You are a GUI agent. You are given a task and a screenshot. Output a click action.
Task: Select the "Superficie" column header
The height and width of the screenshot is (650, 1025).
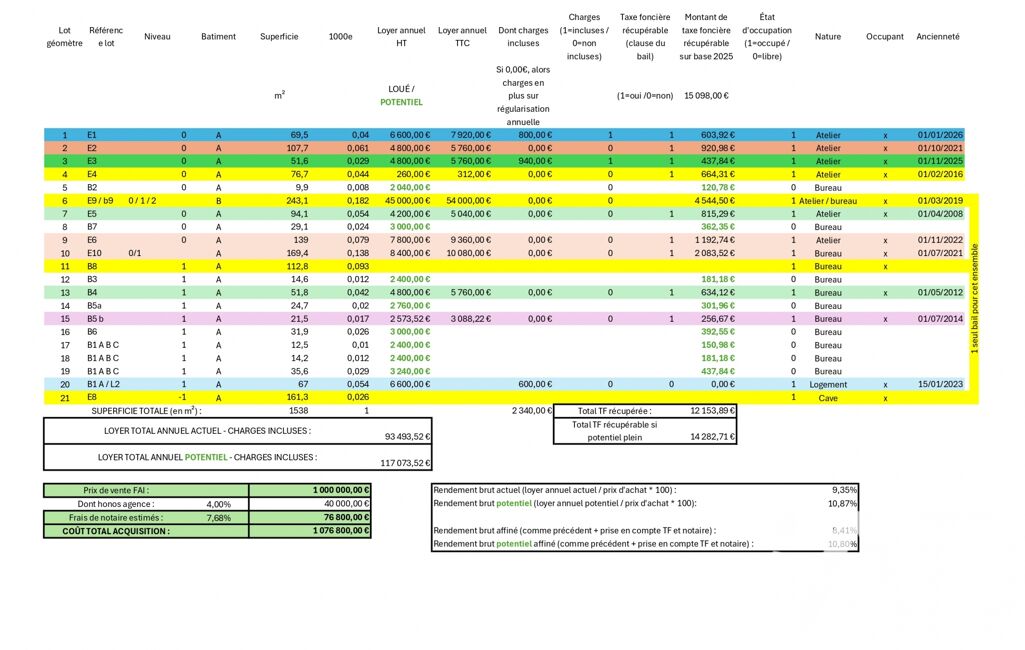[x=279, y=37]
